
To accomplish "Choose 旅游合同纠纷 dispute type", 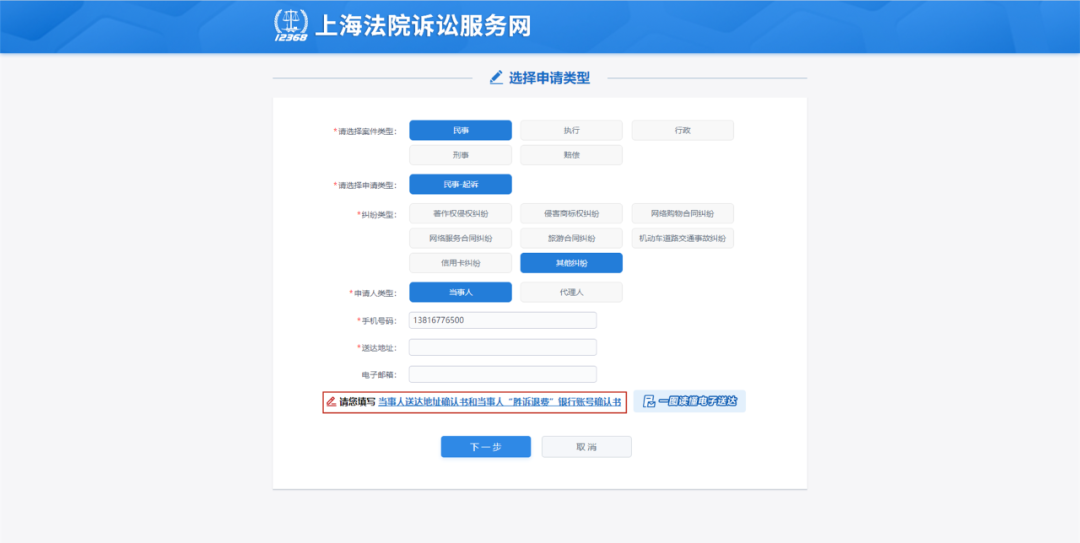I will tap(571, 238).
